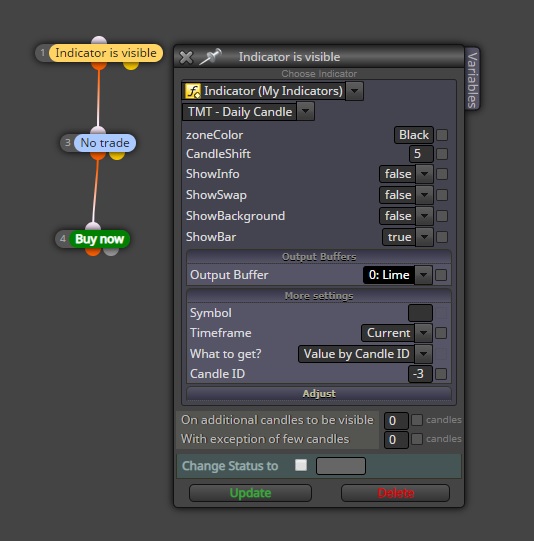Click the node number 4 badge
This screenshot has height=541, width=534.
click(63, 239)
